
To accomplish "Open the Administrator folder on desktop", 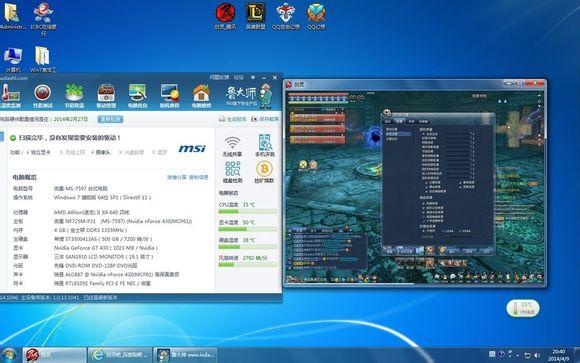I will point(13,17).
